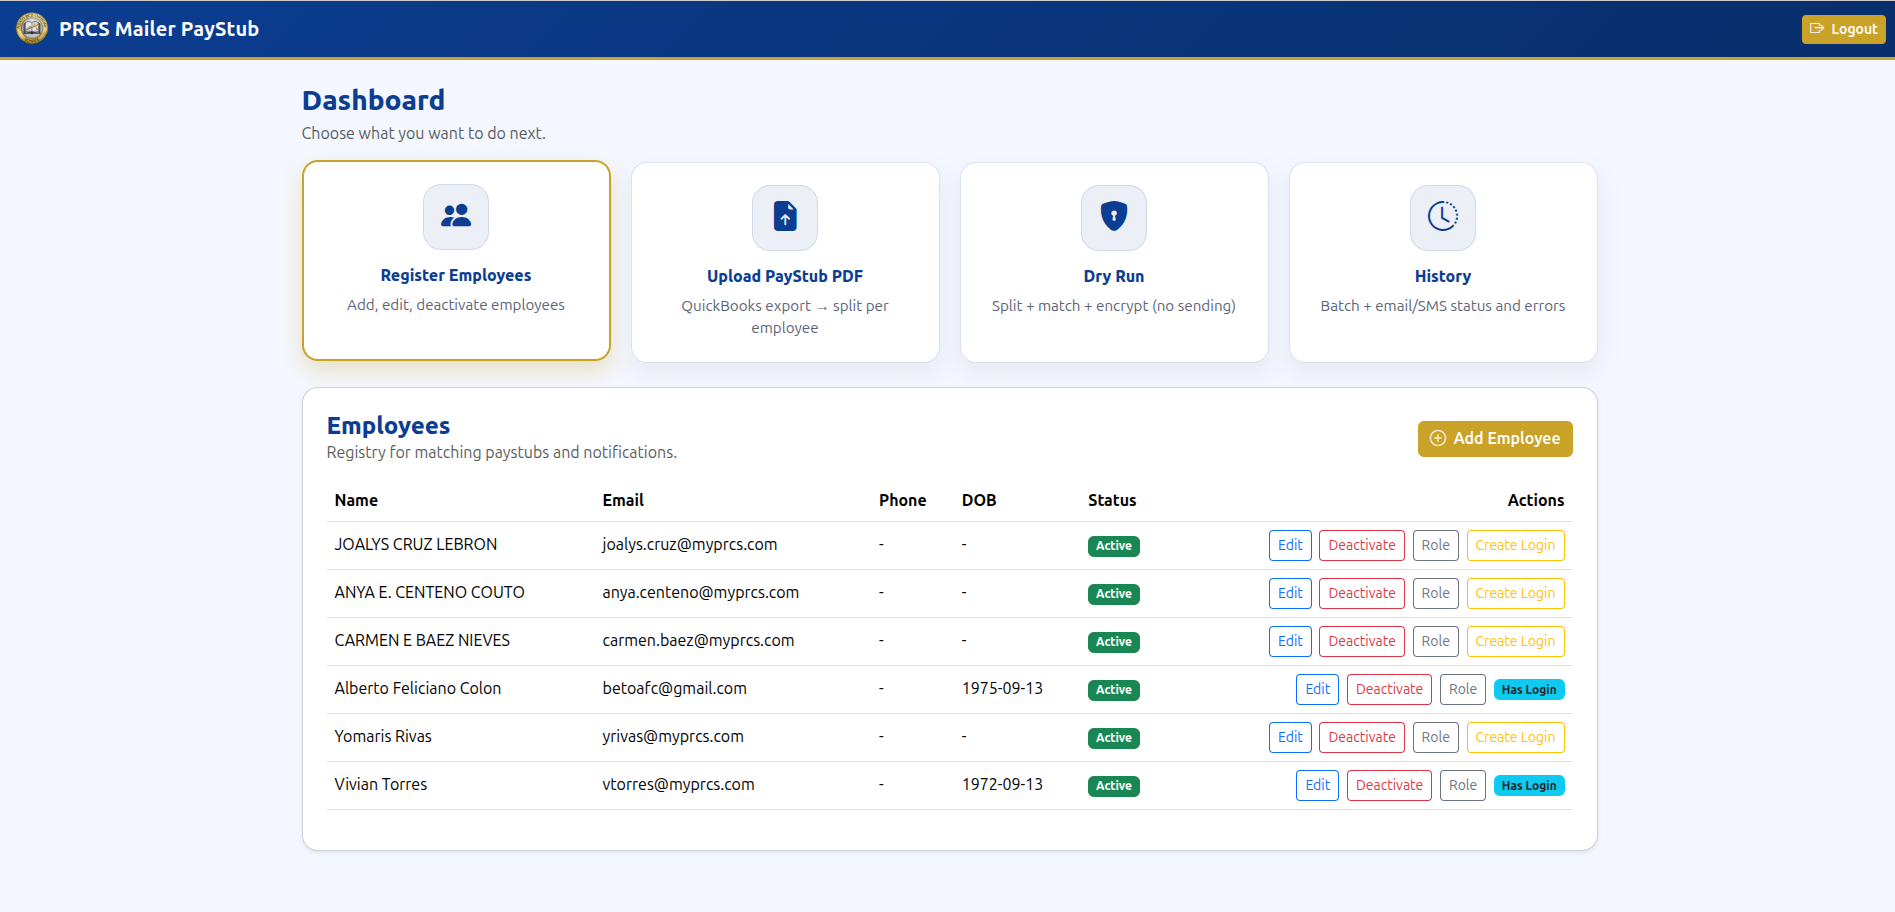Click the PRCS Mailer PayStub title
Image resolution: width=1895 pixels, height=912 pixels.
[x=159, y=29]
